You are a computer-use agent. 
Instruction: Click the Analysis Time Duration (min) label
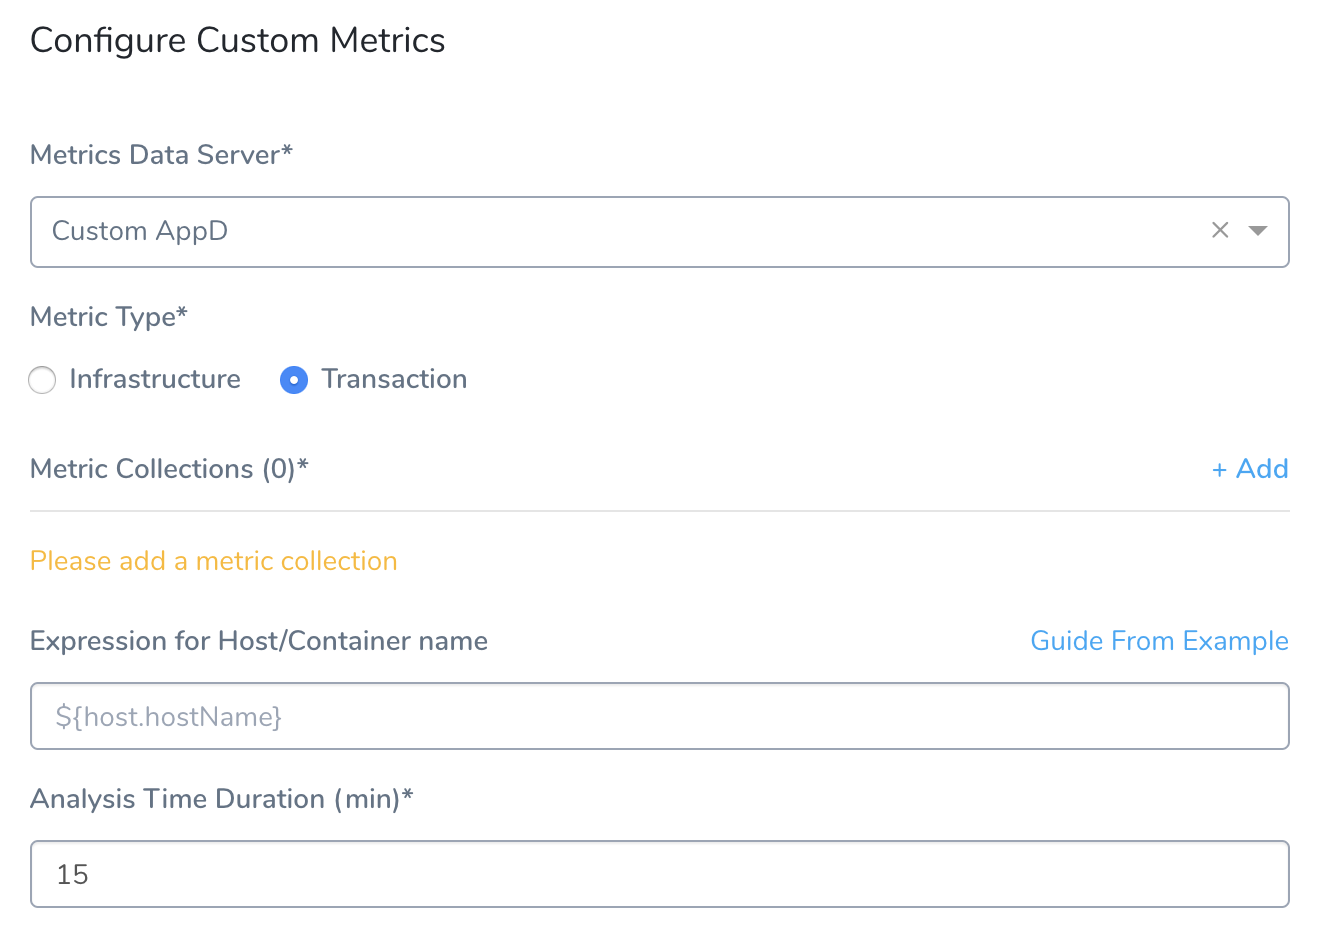(222, 799)
